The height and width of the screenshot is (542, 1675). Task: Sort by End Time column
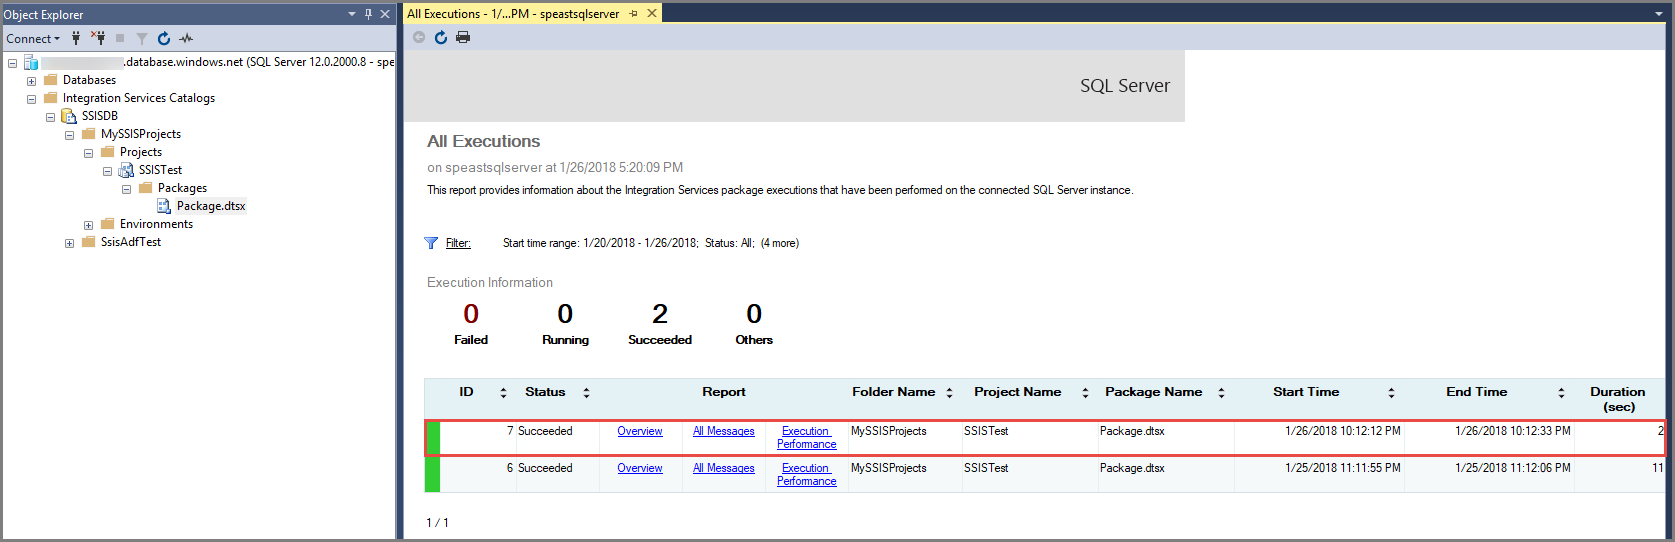click(1561, 393)
